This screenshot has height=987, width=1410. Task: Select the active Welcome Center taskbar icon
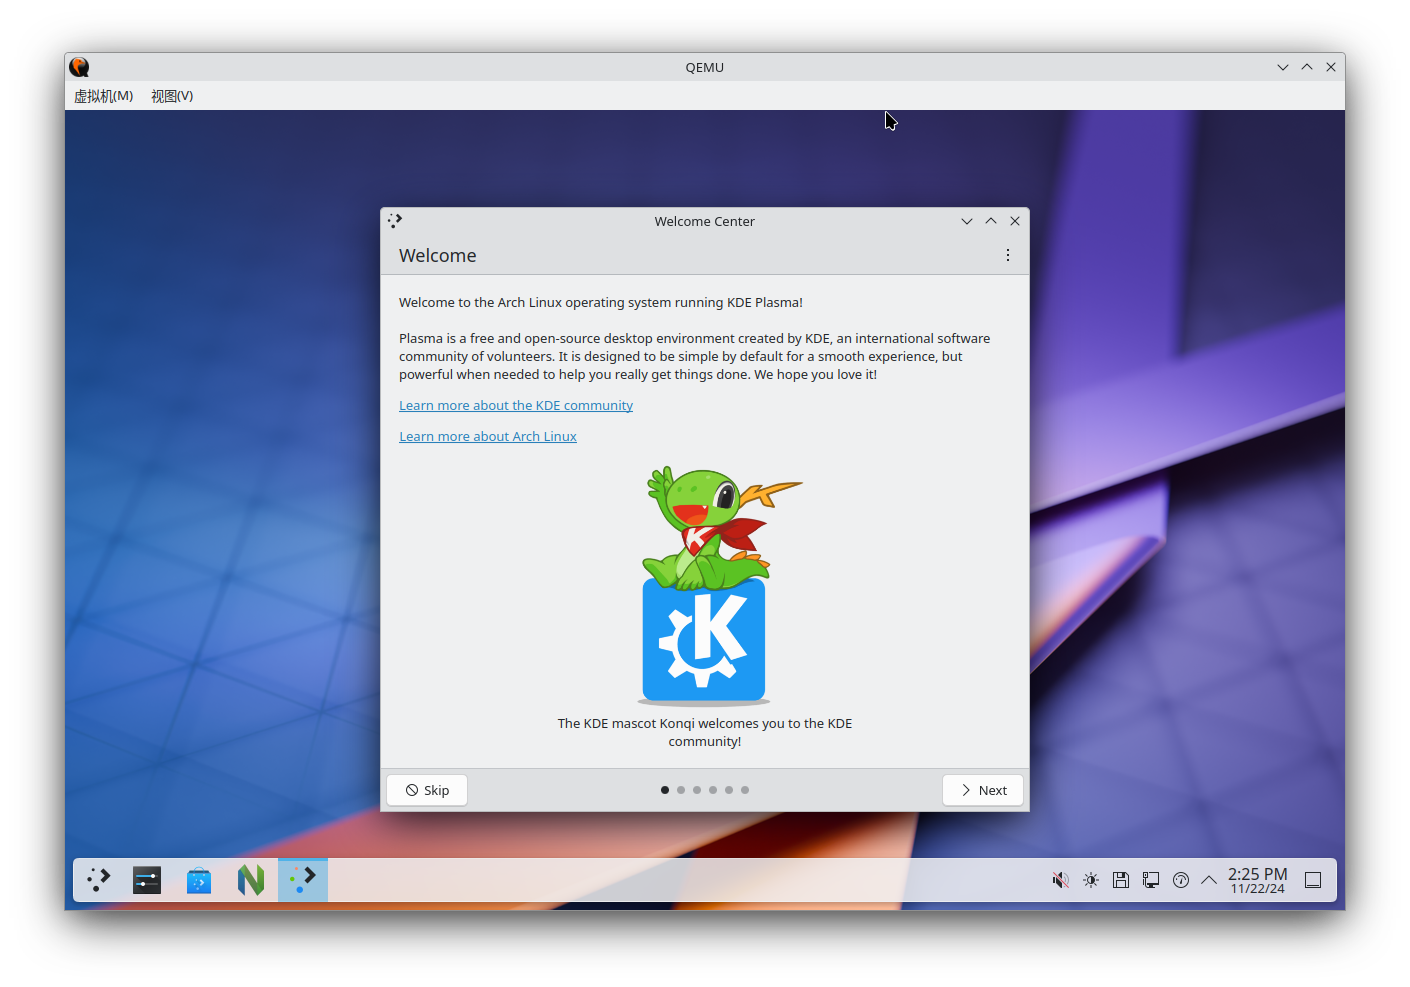tap(302, 880)
